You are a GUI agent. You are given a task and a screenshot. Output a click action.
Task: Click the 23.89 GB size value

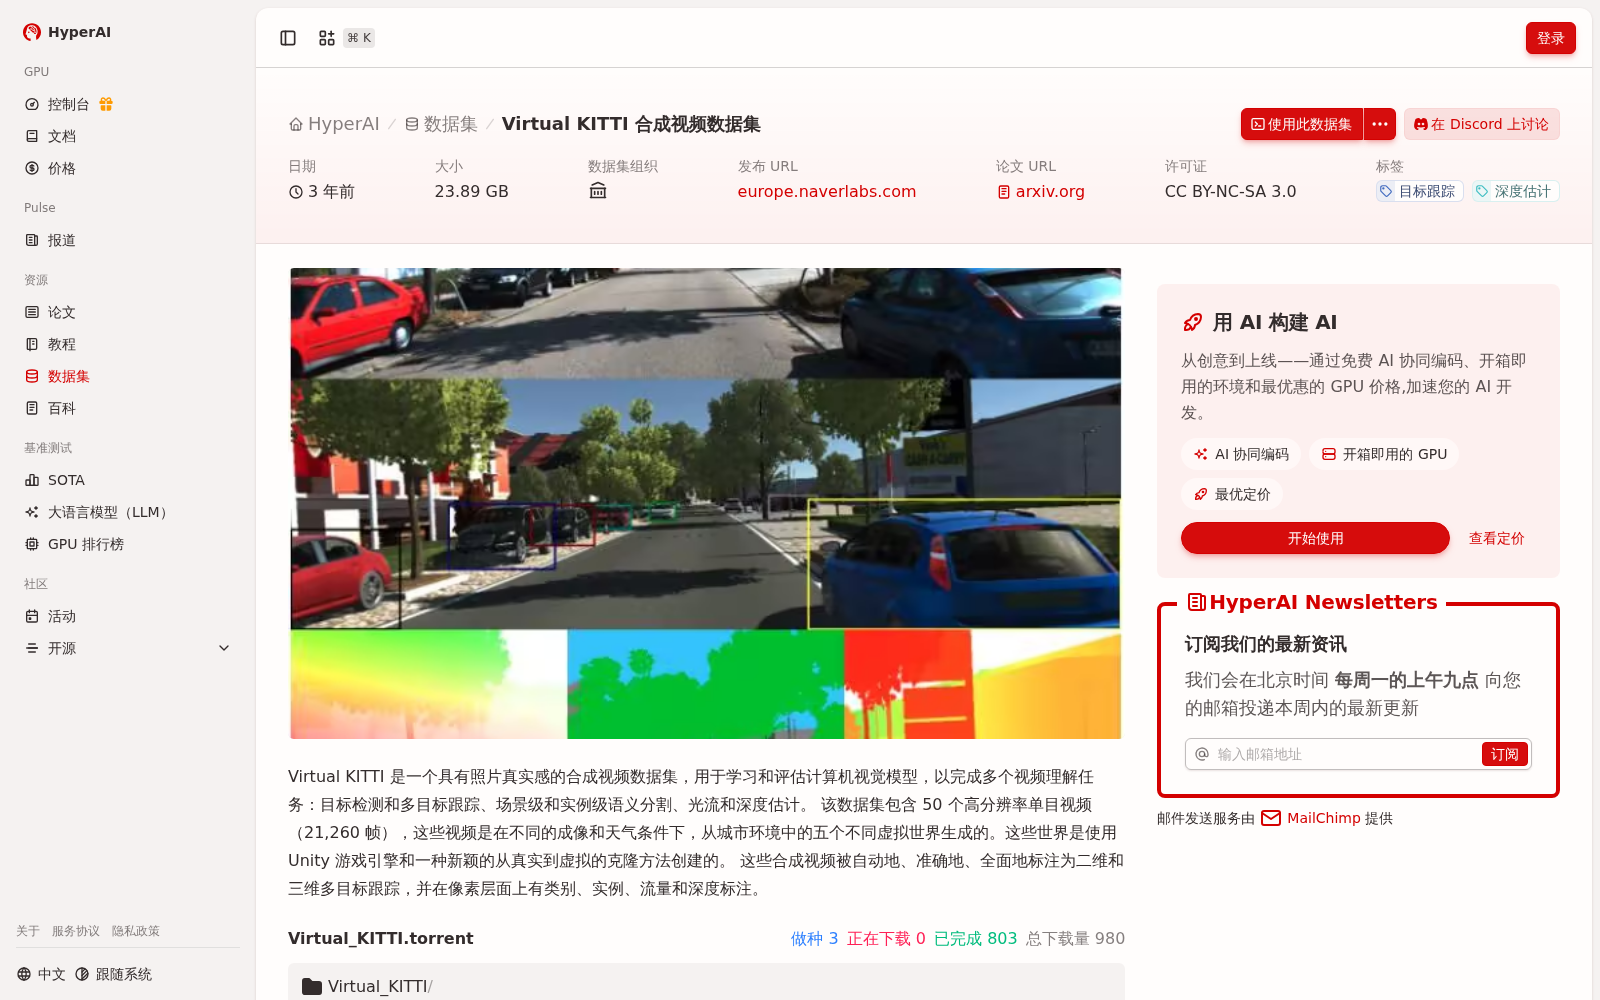tap(471, 191)
